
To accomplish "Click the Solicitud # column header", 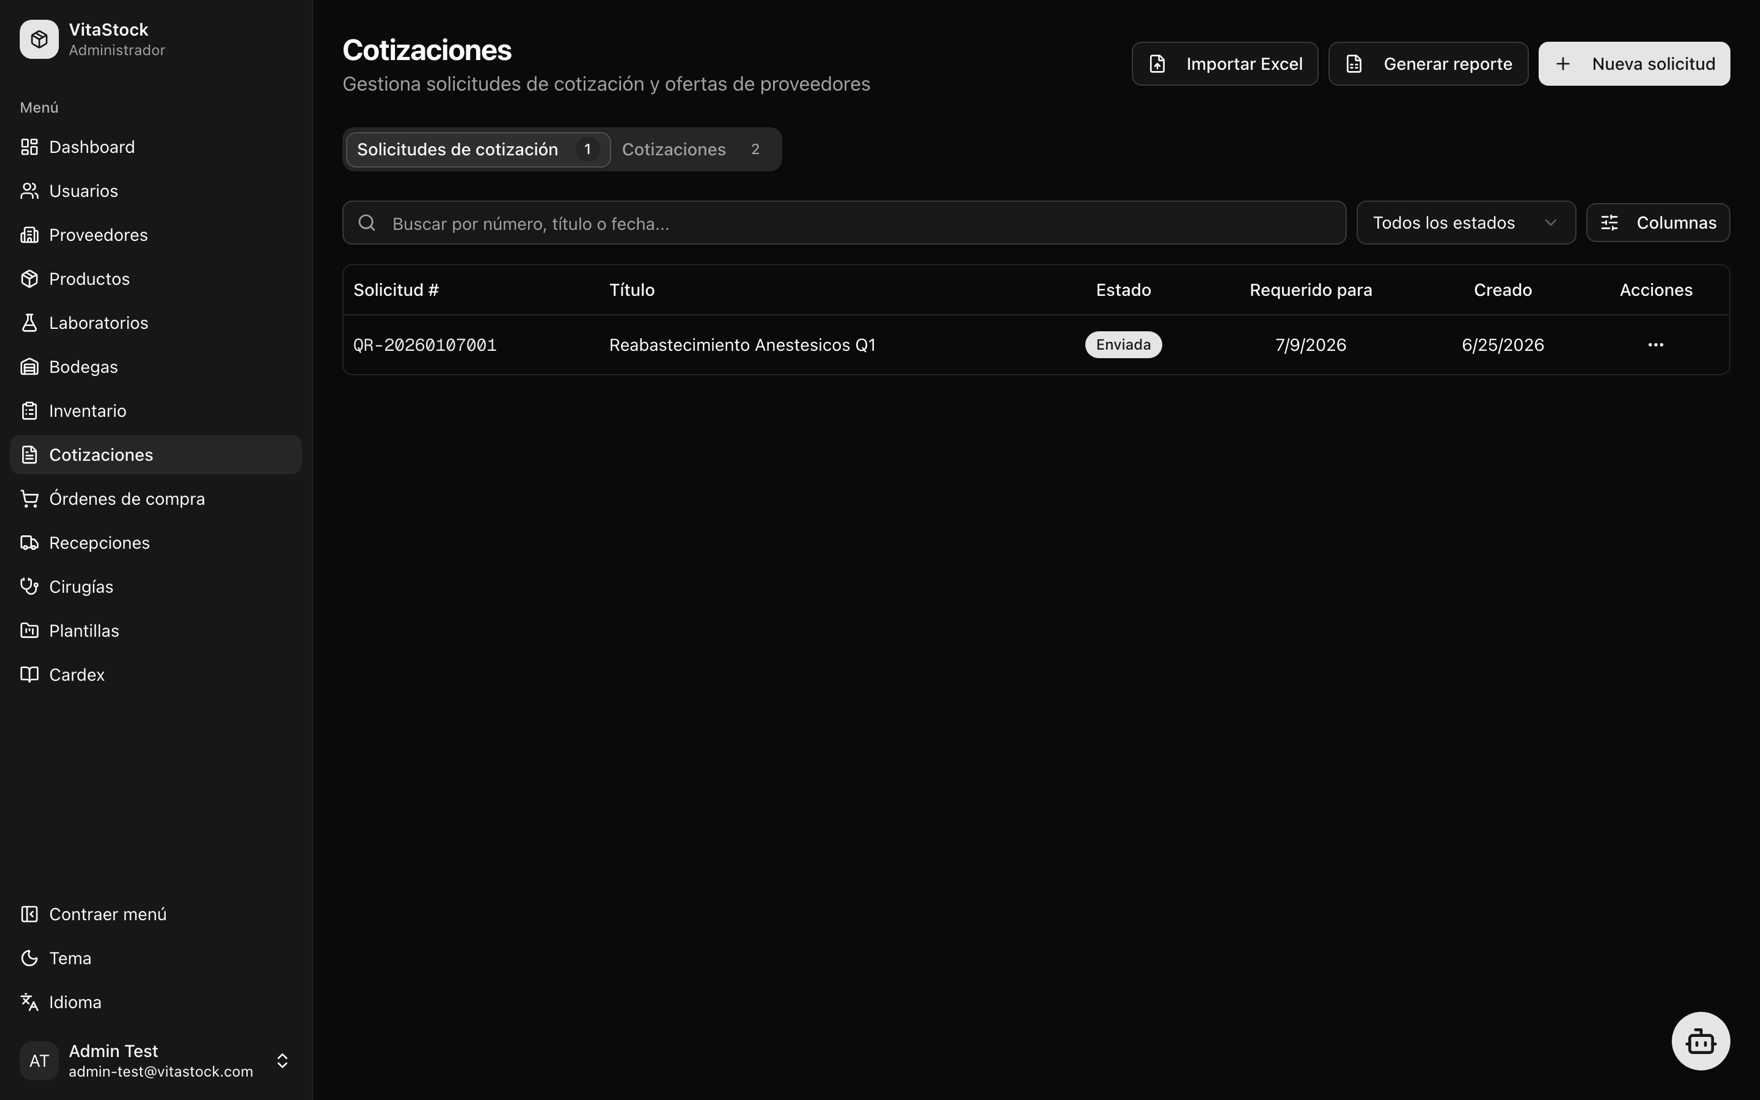I will (396, 290).
